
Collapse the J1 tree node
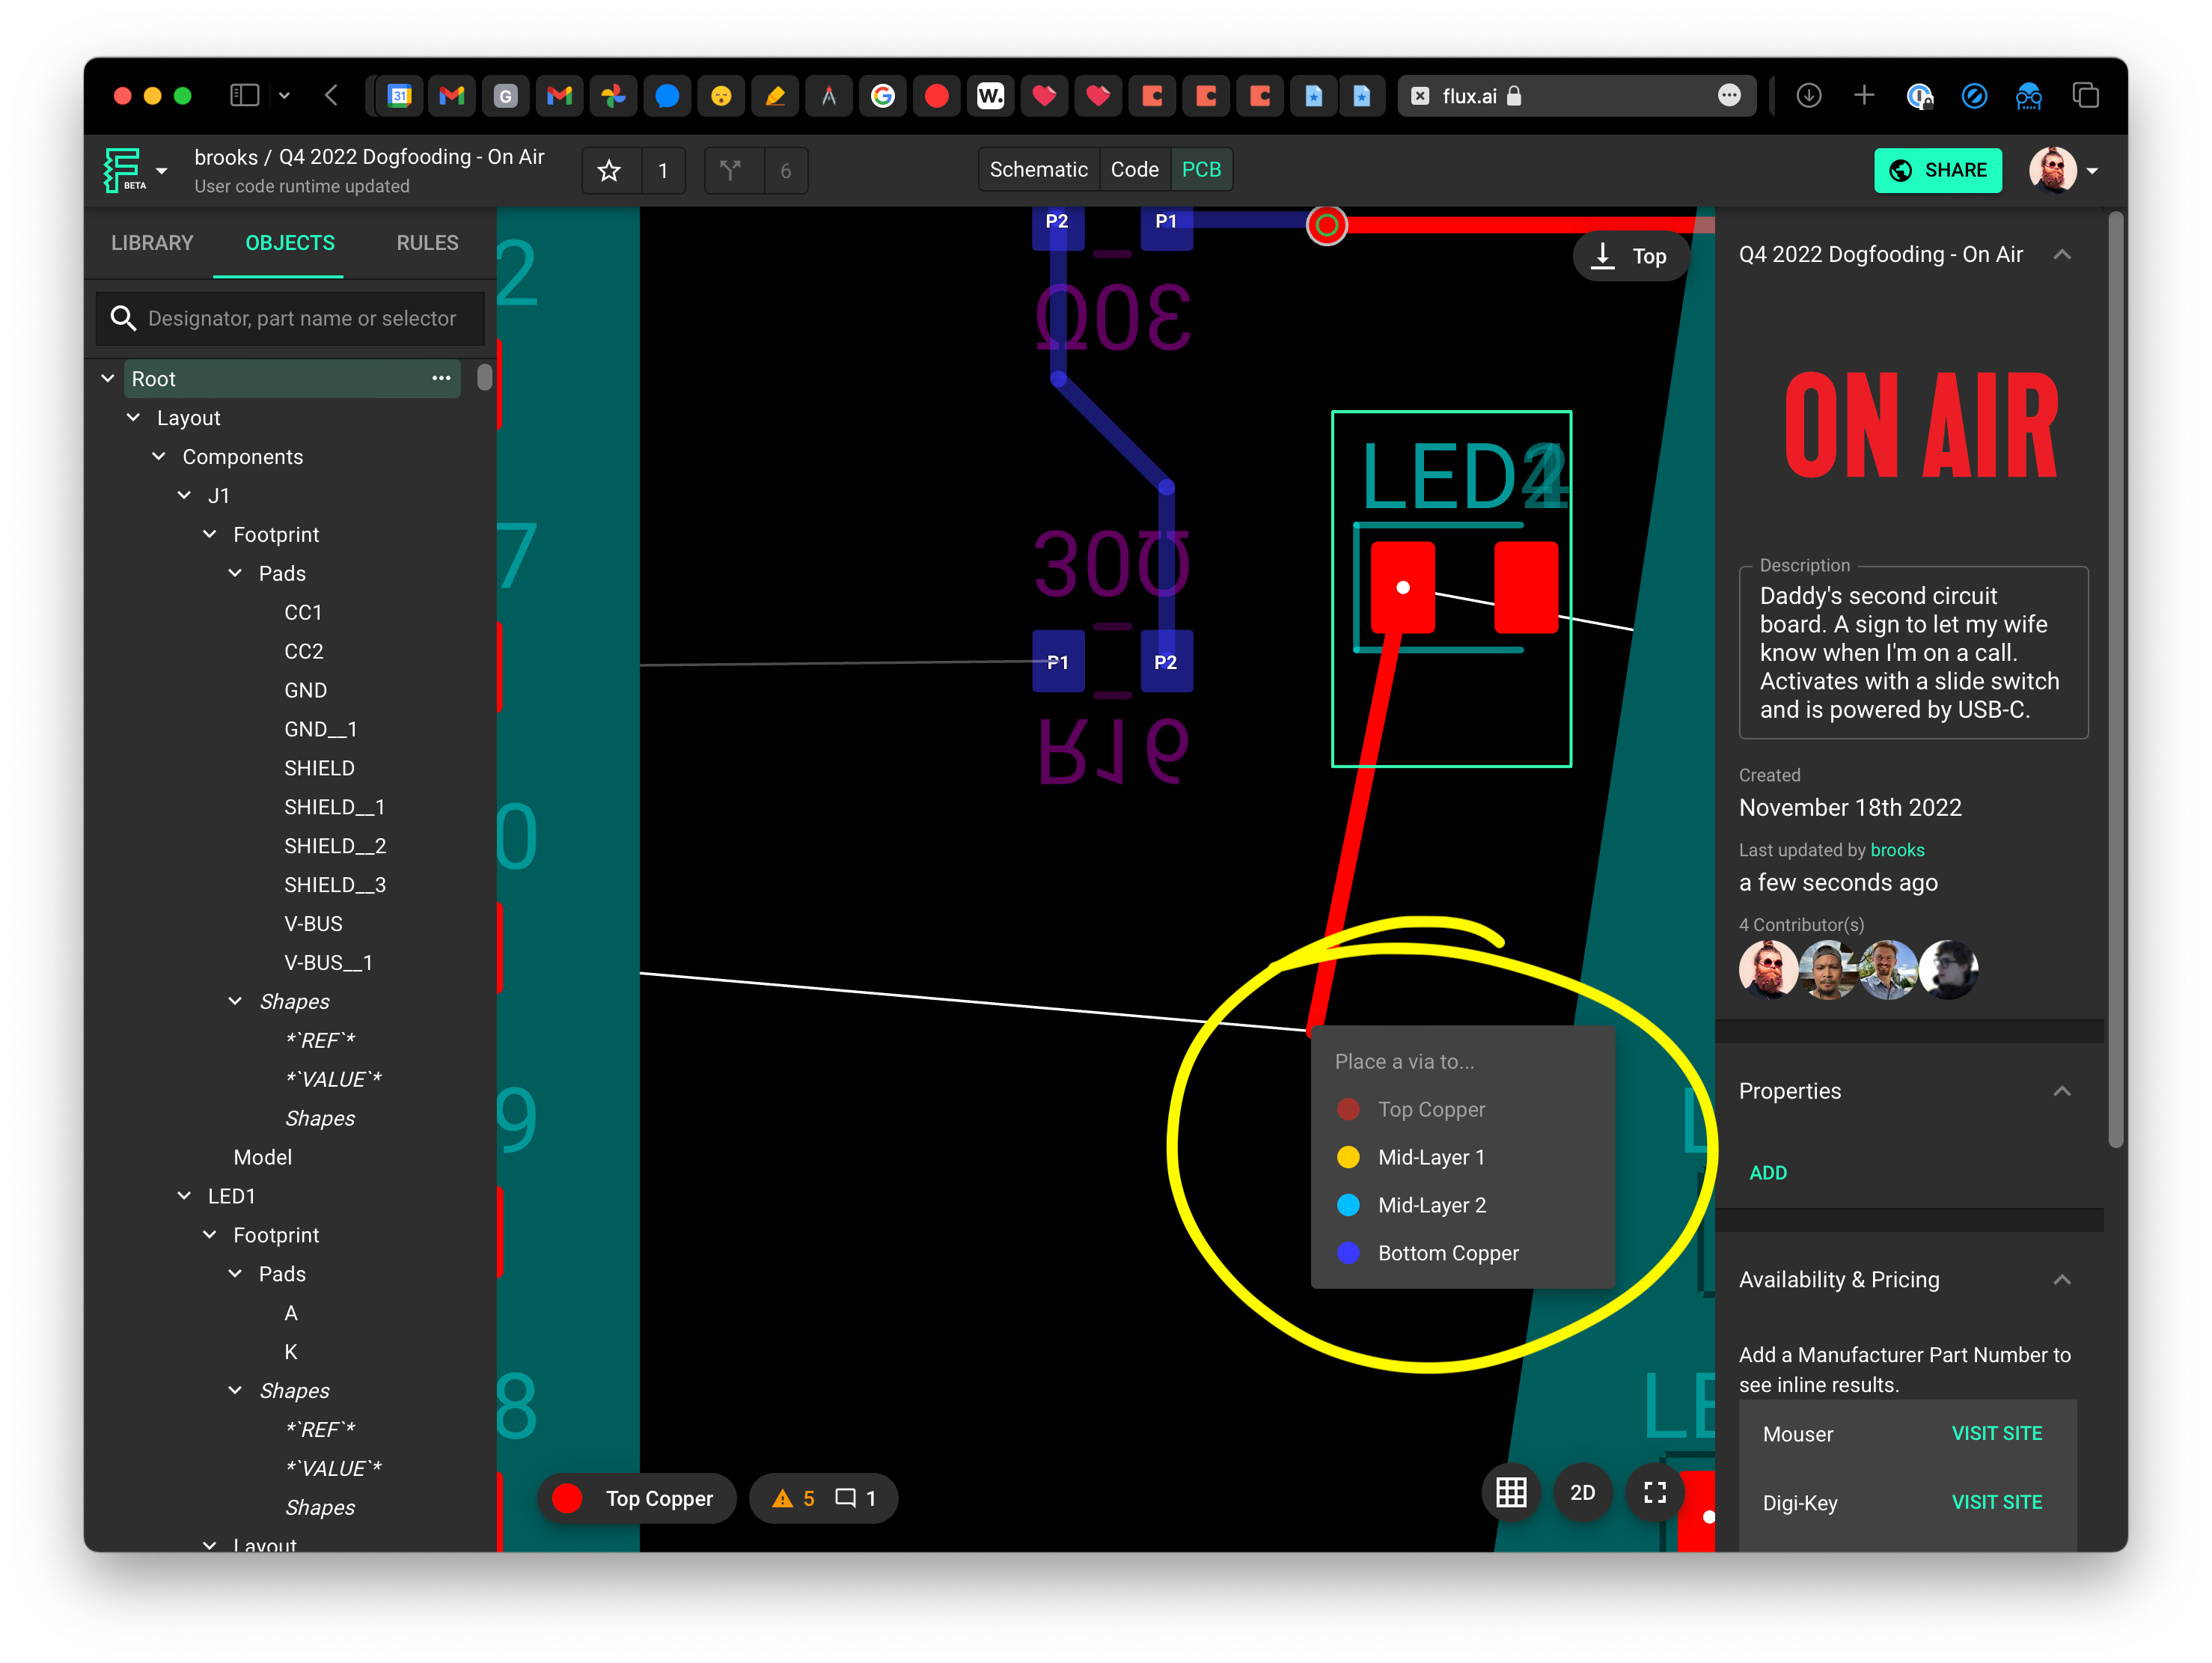pos(184,495)
